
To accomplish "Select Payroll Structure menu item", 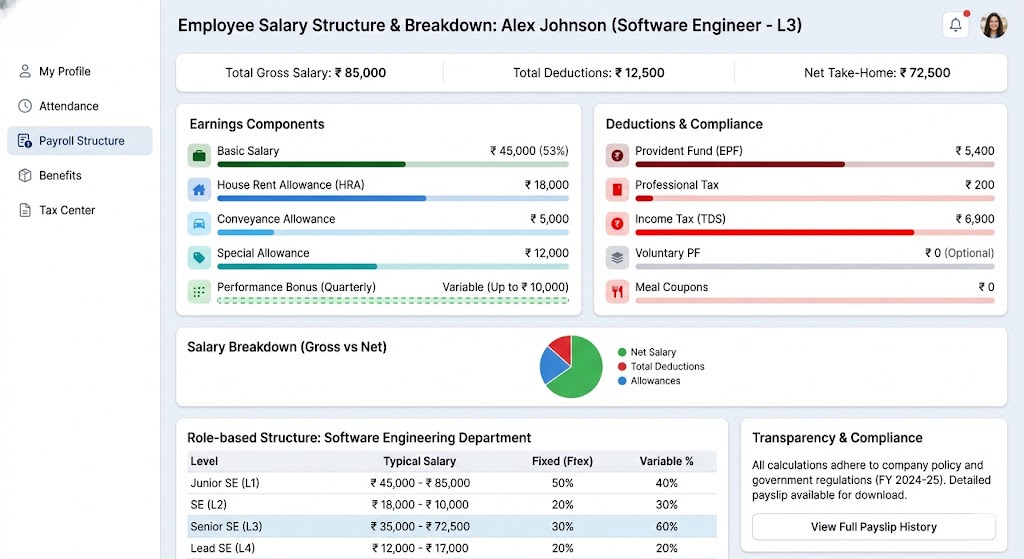I will click(x=80, y=140).
